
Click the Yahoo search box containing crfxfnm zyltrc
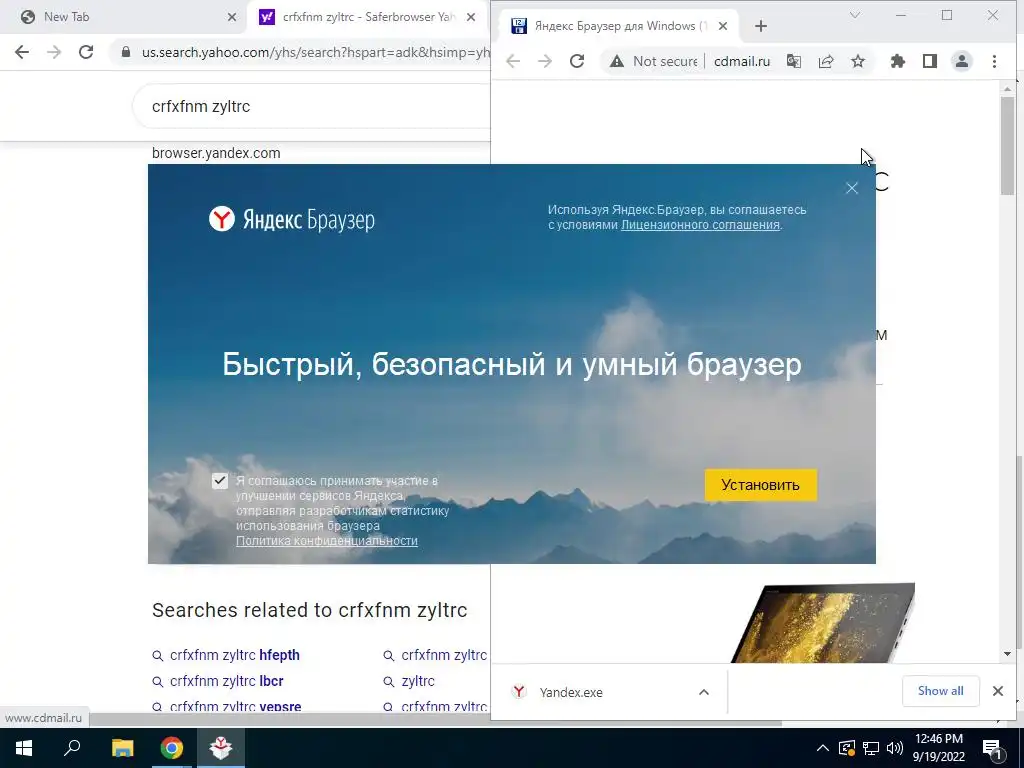point(312,106)
